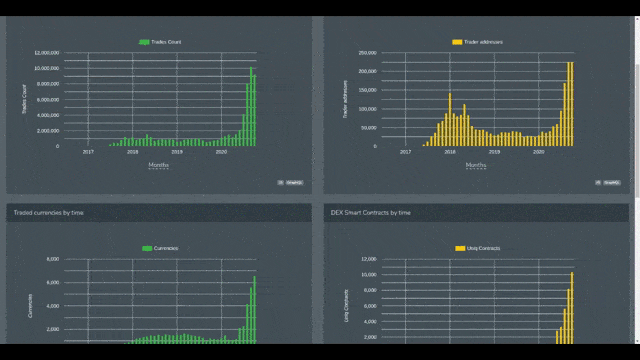
Task: Click the early-2018 peak bar in Trader addresses chart
Action: point(450,120)
